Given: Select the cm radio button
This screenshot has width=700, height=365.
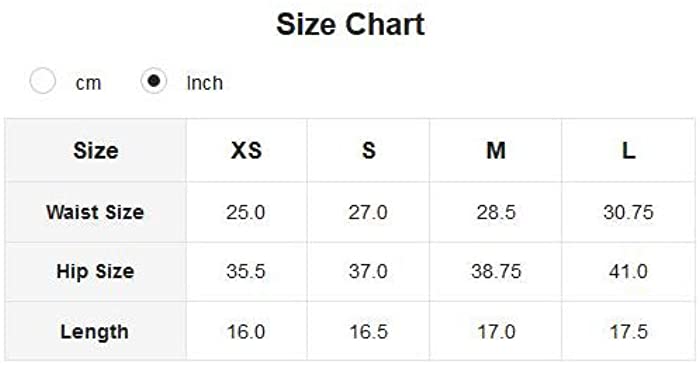Looking at the screenshot, I should pyautogui.click(x=42, y=81).
